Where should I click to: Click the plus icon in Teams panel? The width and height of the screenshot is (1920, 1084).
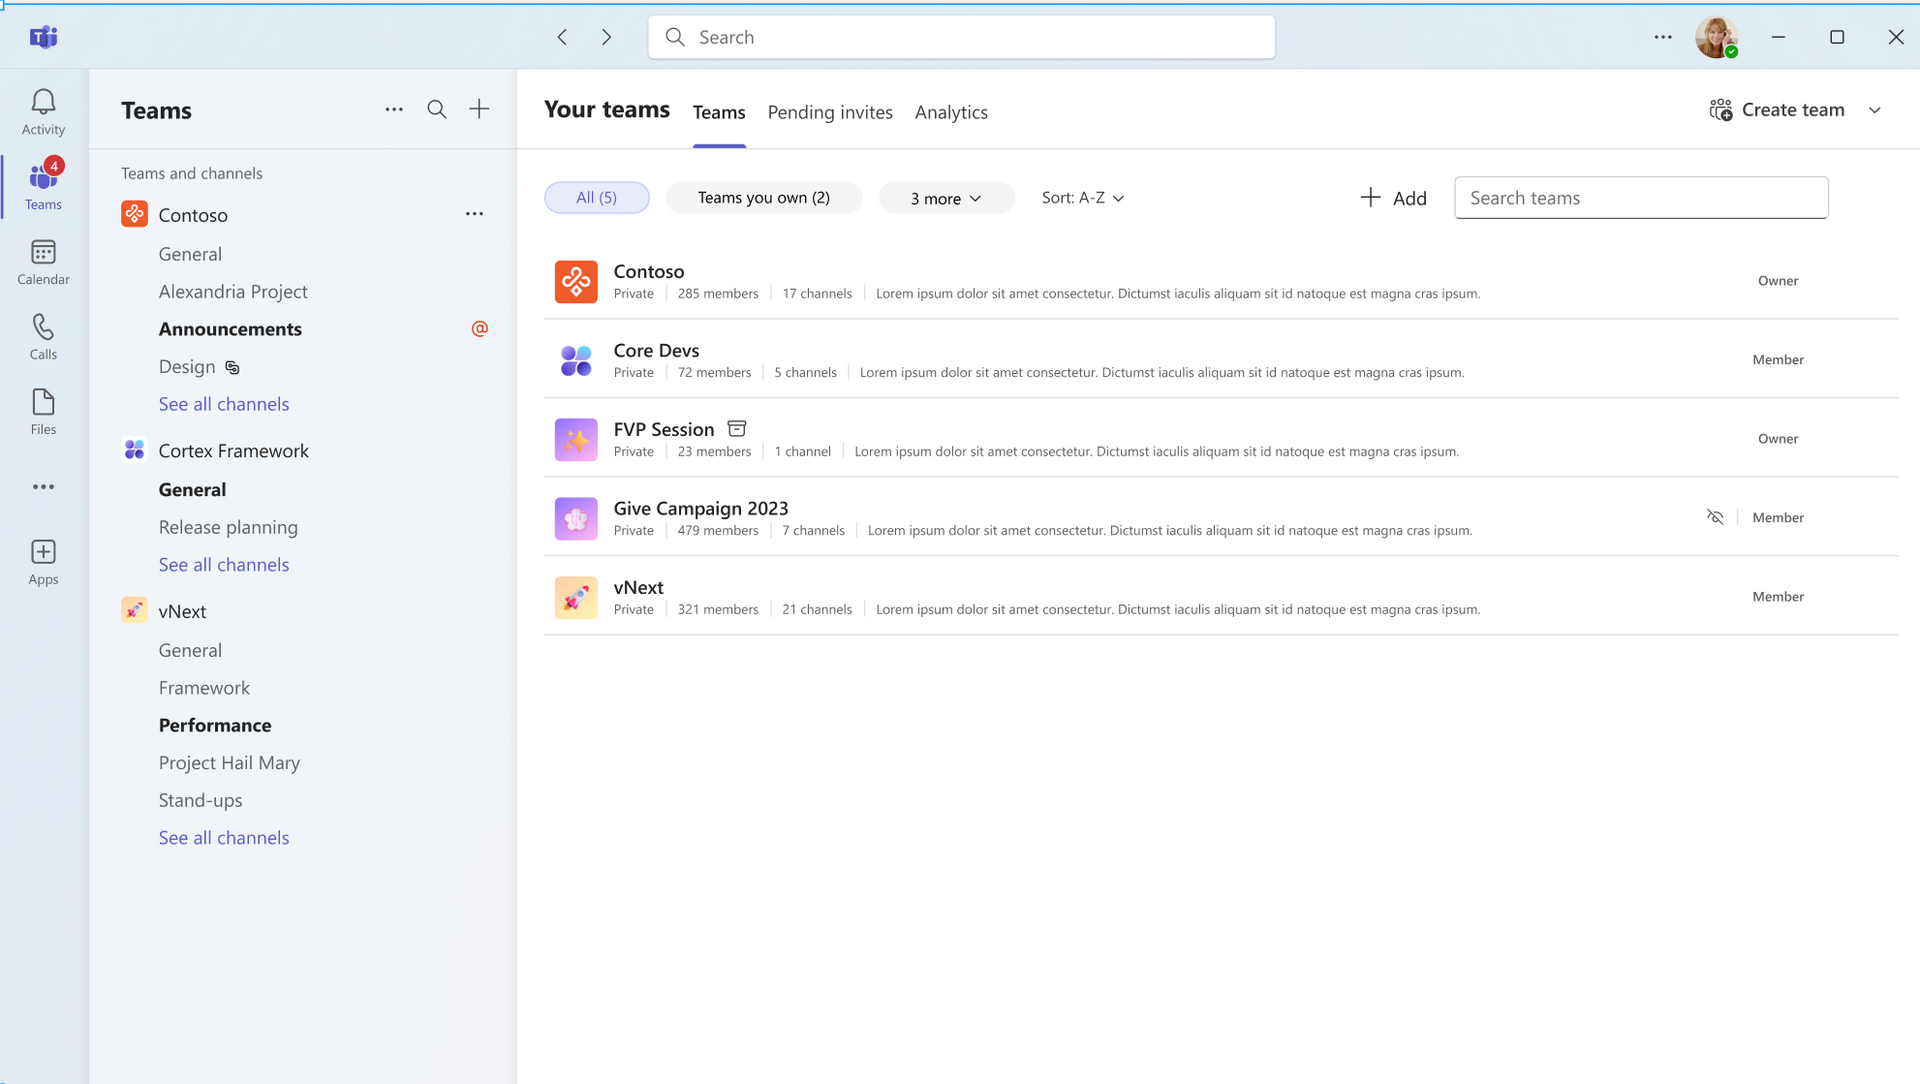pyautogui.click(x=479, y=110)
